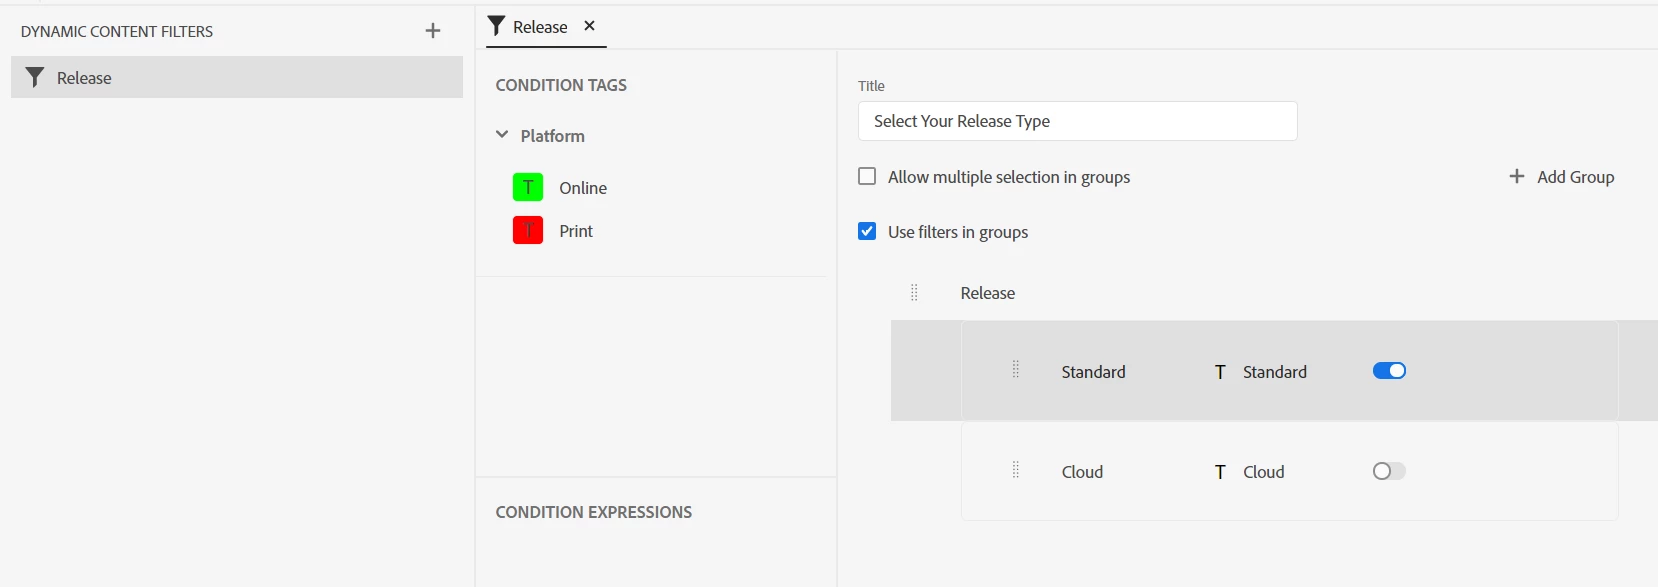Turn off the Standard toggle switch
The width and height of the screenshot is (1658, 587).
[x=1389, y=371]
